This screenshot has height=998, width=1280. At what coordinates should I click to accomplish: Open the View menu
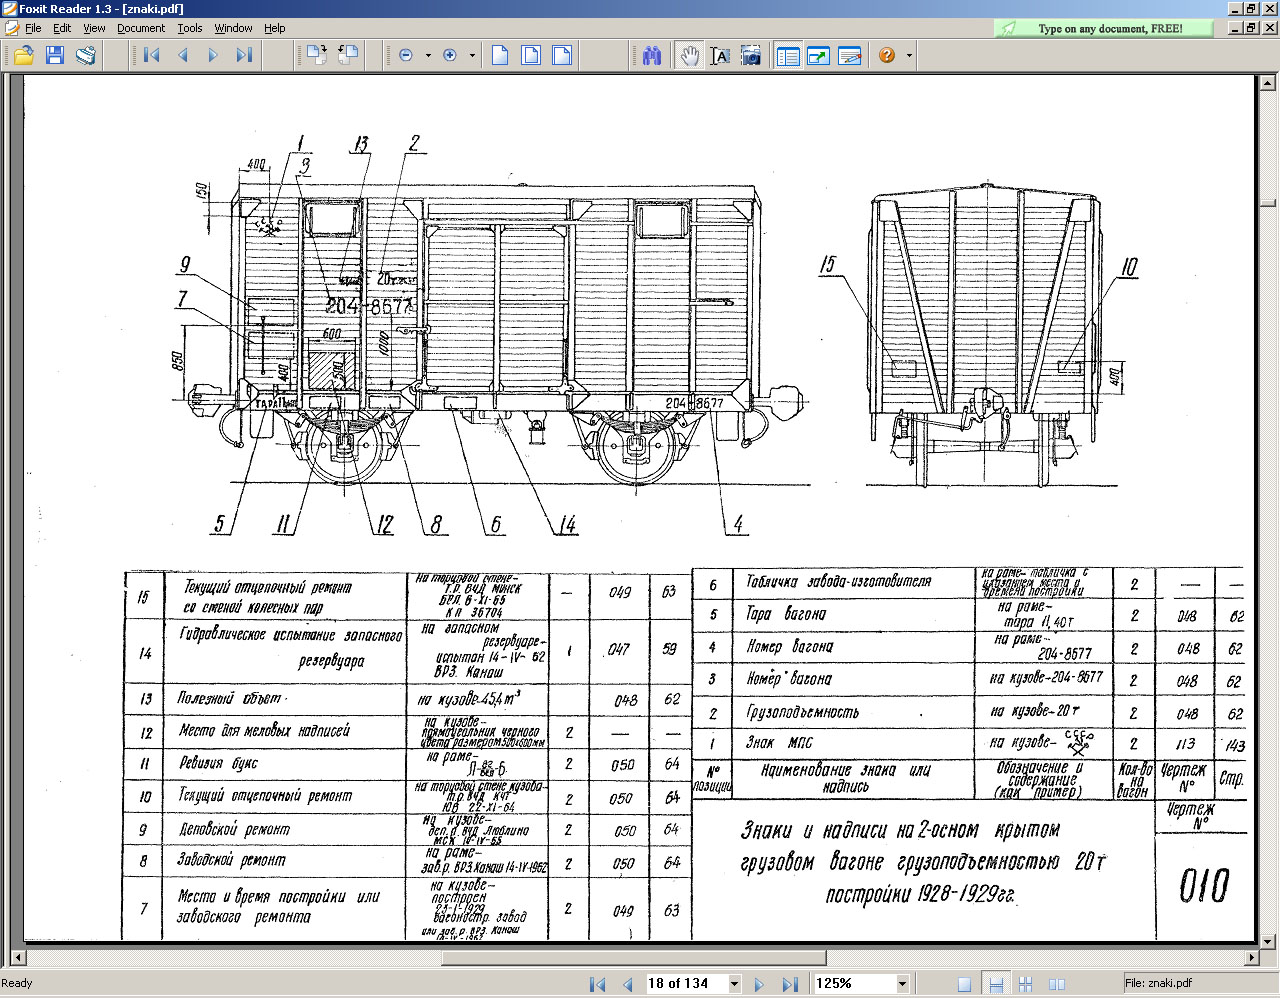94,28
